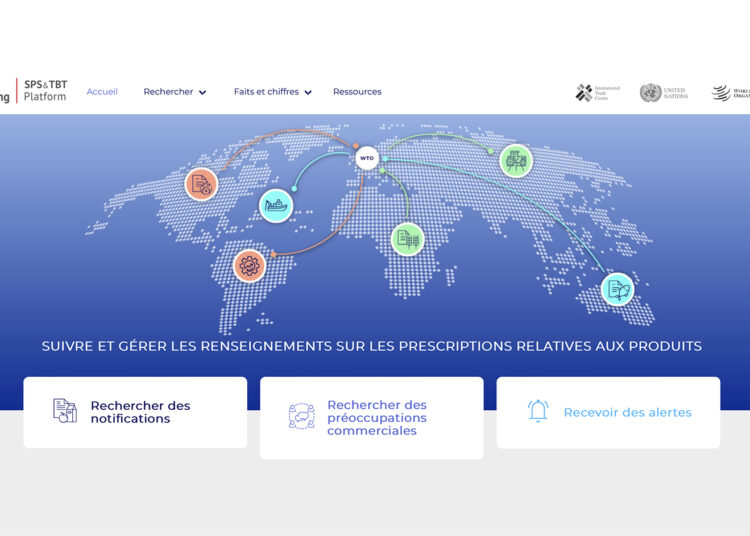Go to the Accueil tab
This screenshot has width=750, height=536.
point(102,92)
